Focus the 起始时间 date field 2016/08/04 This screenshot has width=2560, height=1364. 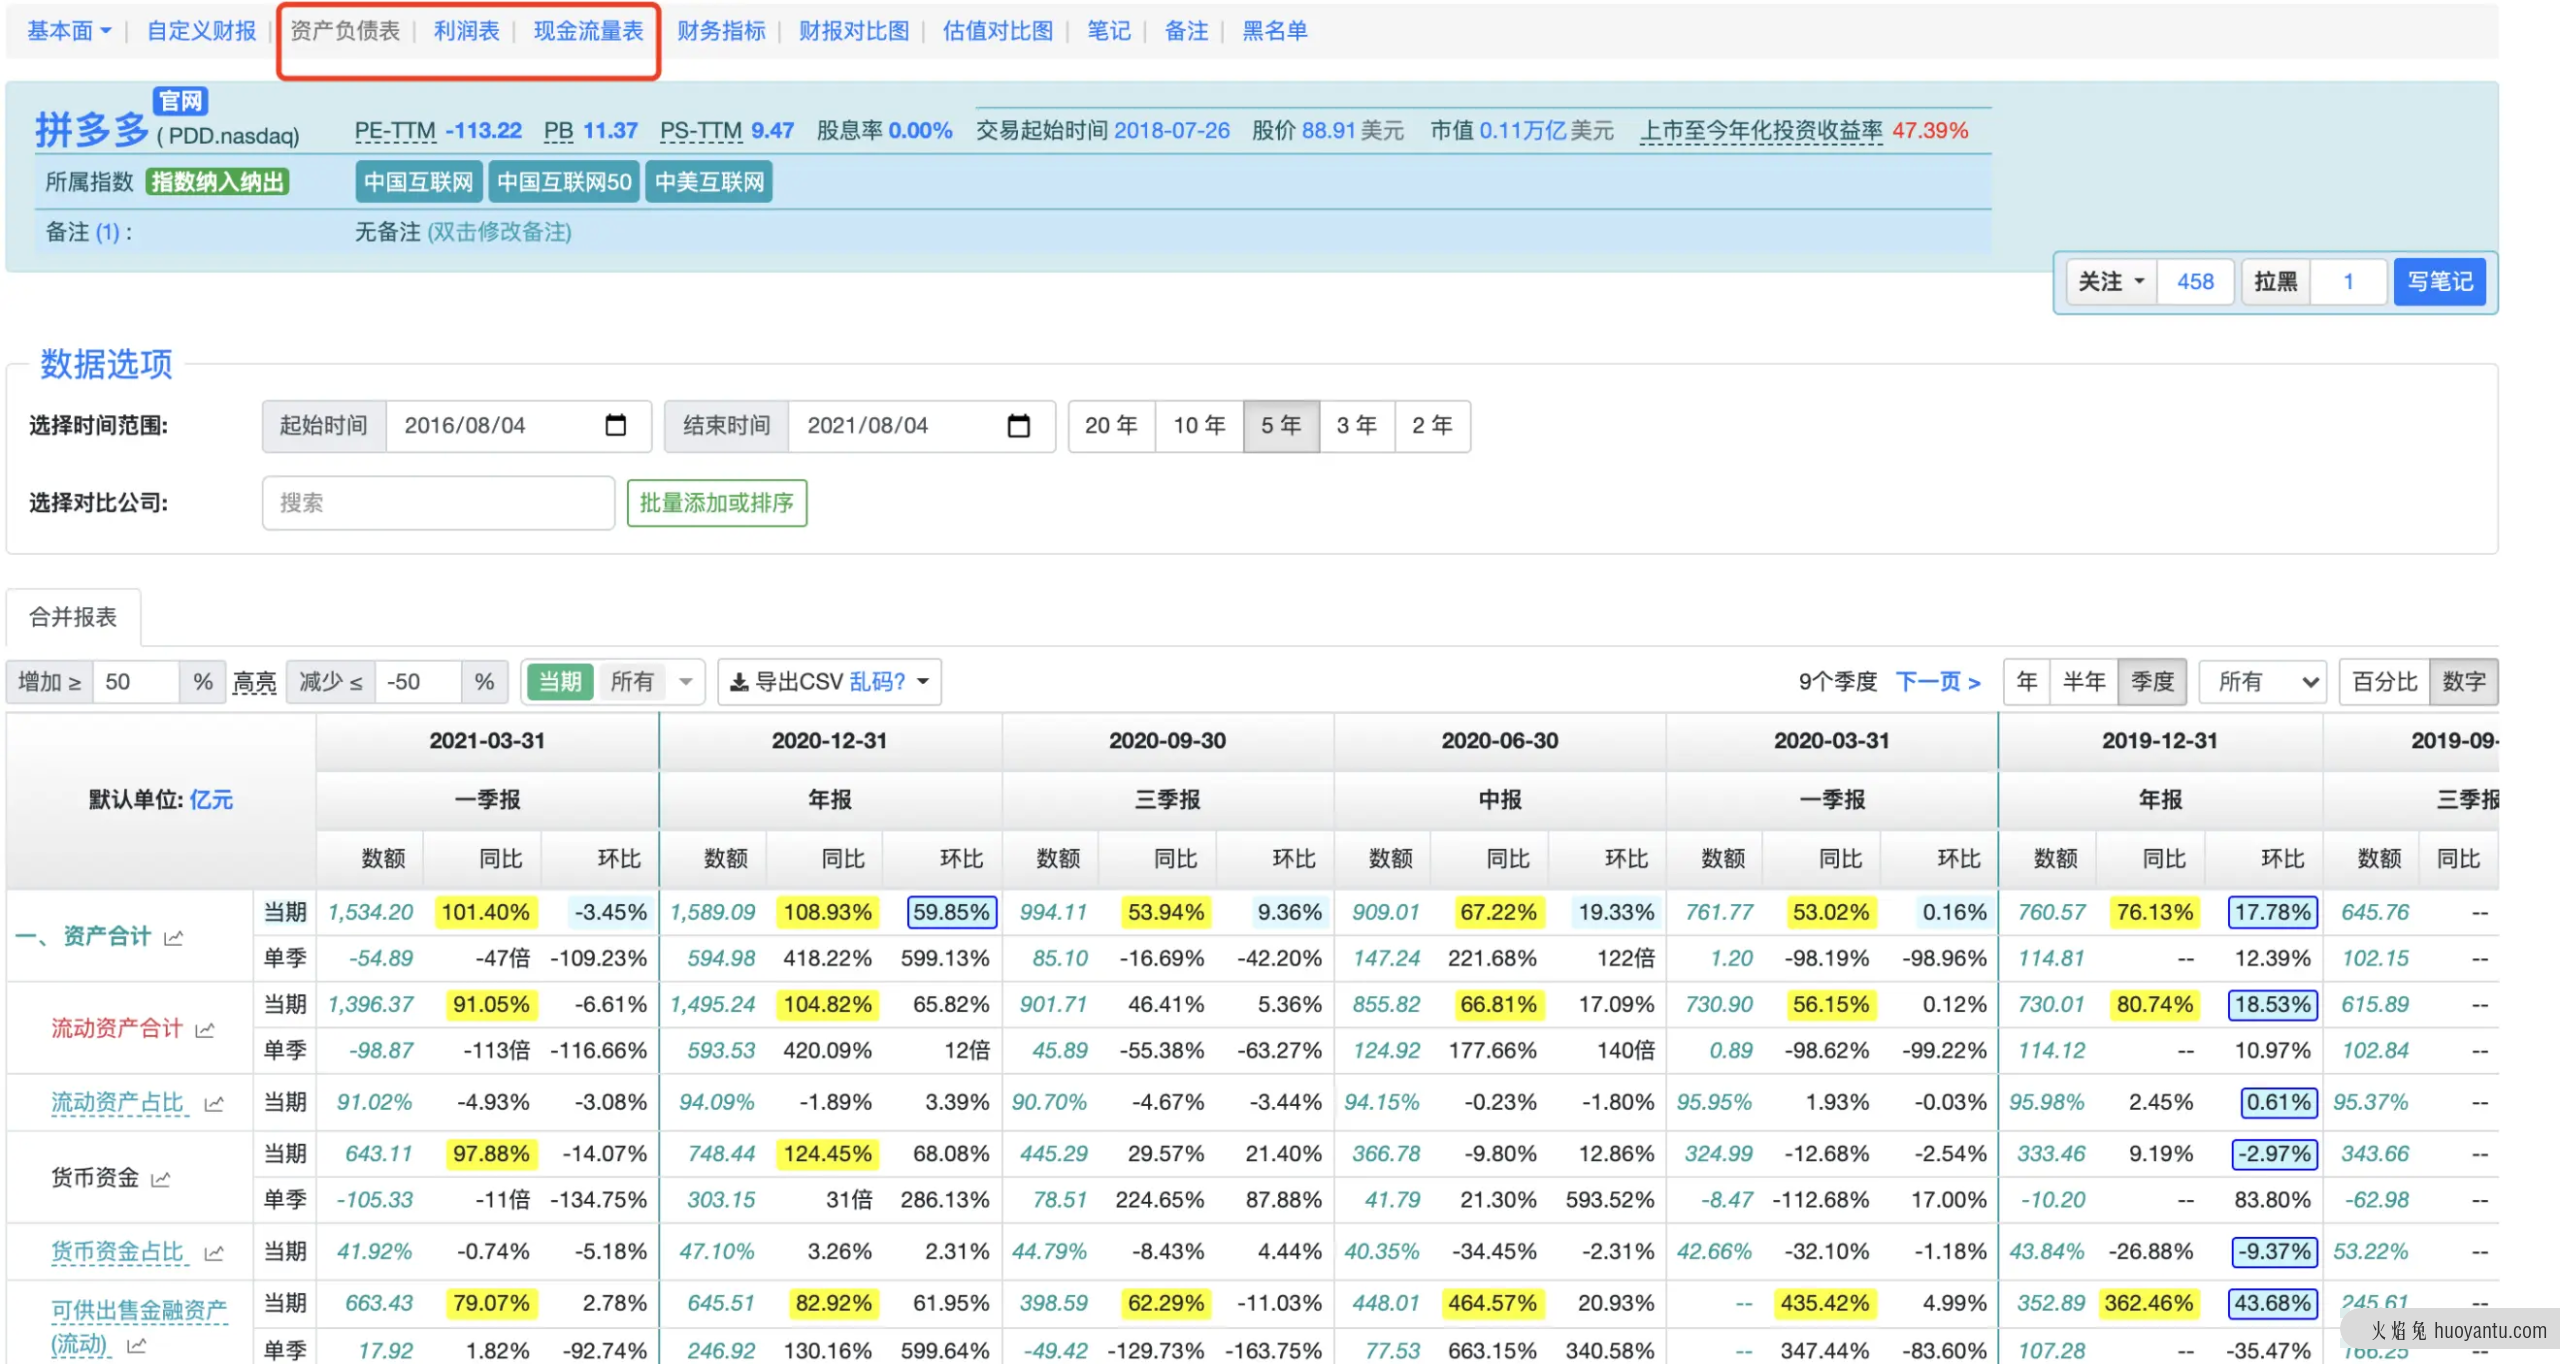(518, 426)
